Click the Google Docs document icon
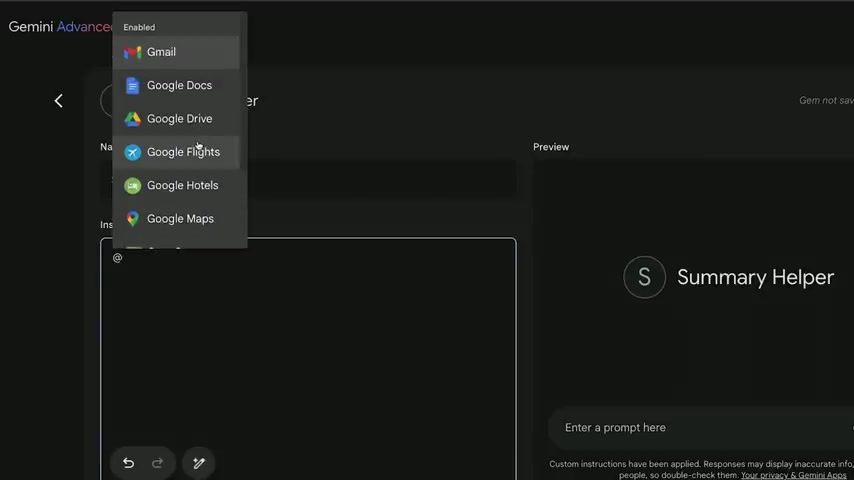 [132, 86]
